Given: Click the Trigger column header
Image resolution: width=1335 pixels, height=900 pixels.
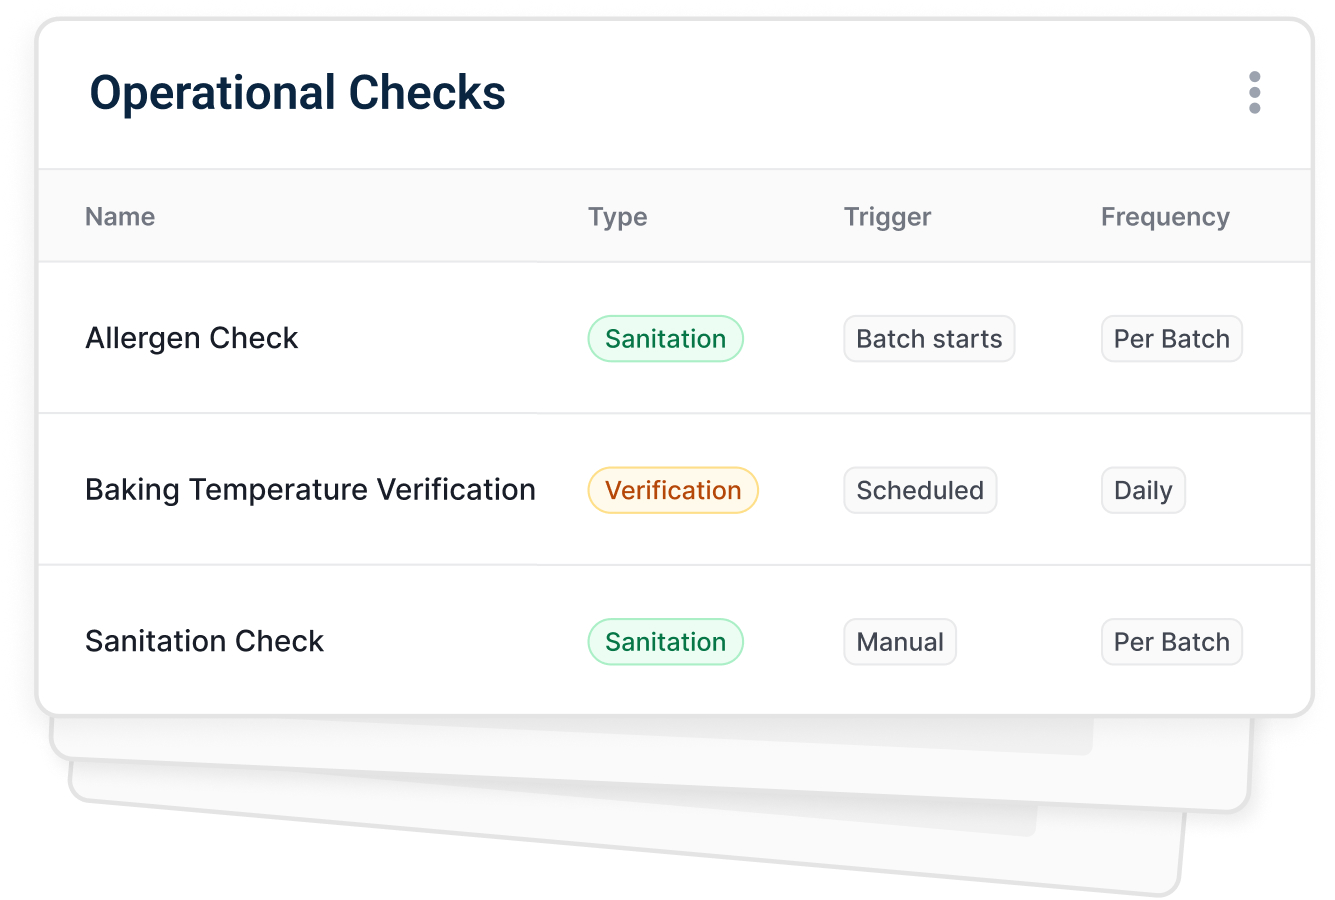Looking at the screenshot, I should (887, 217).
